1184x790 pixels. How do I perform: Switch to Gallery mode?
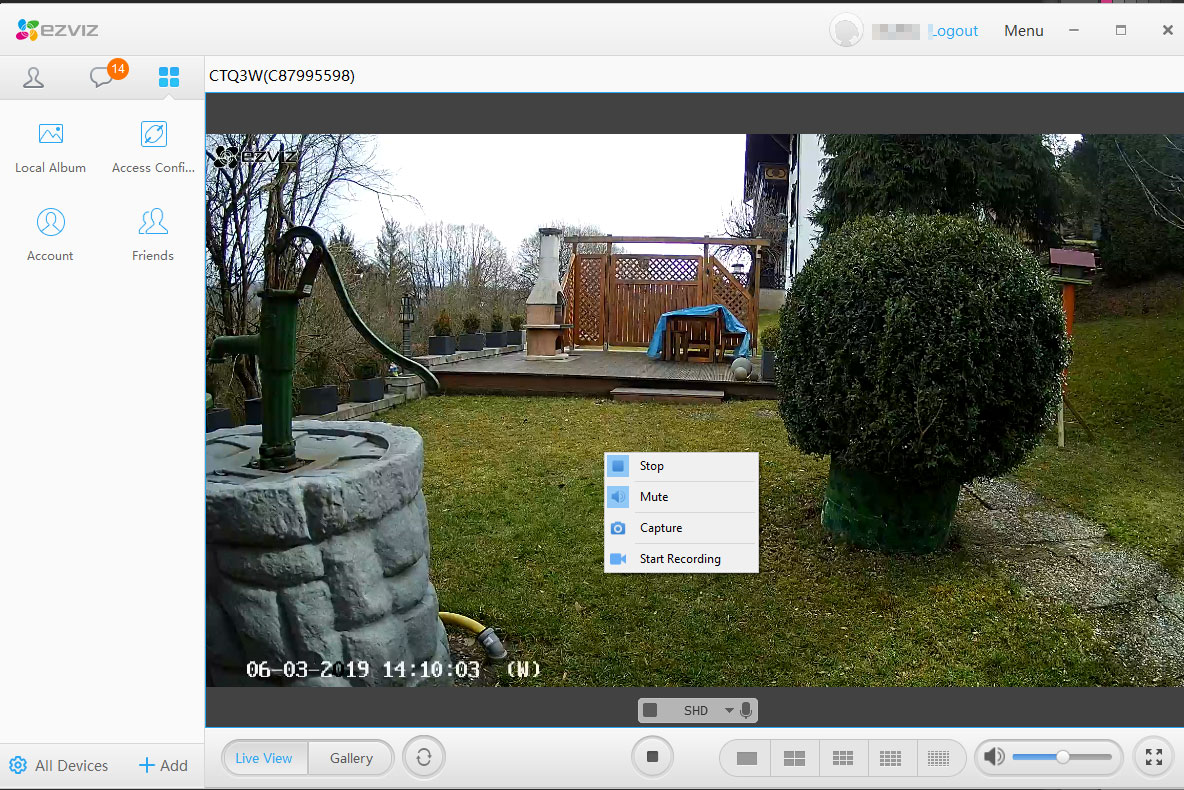pos(351,758)
